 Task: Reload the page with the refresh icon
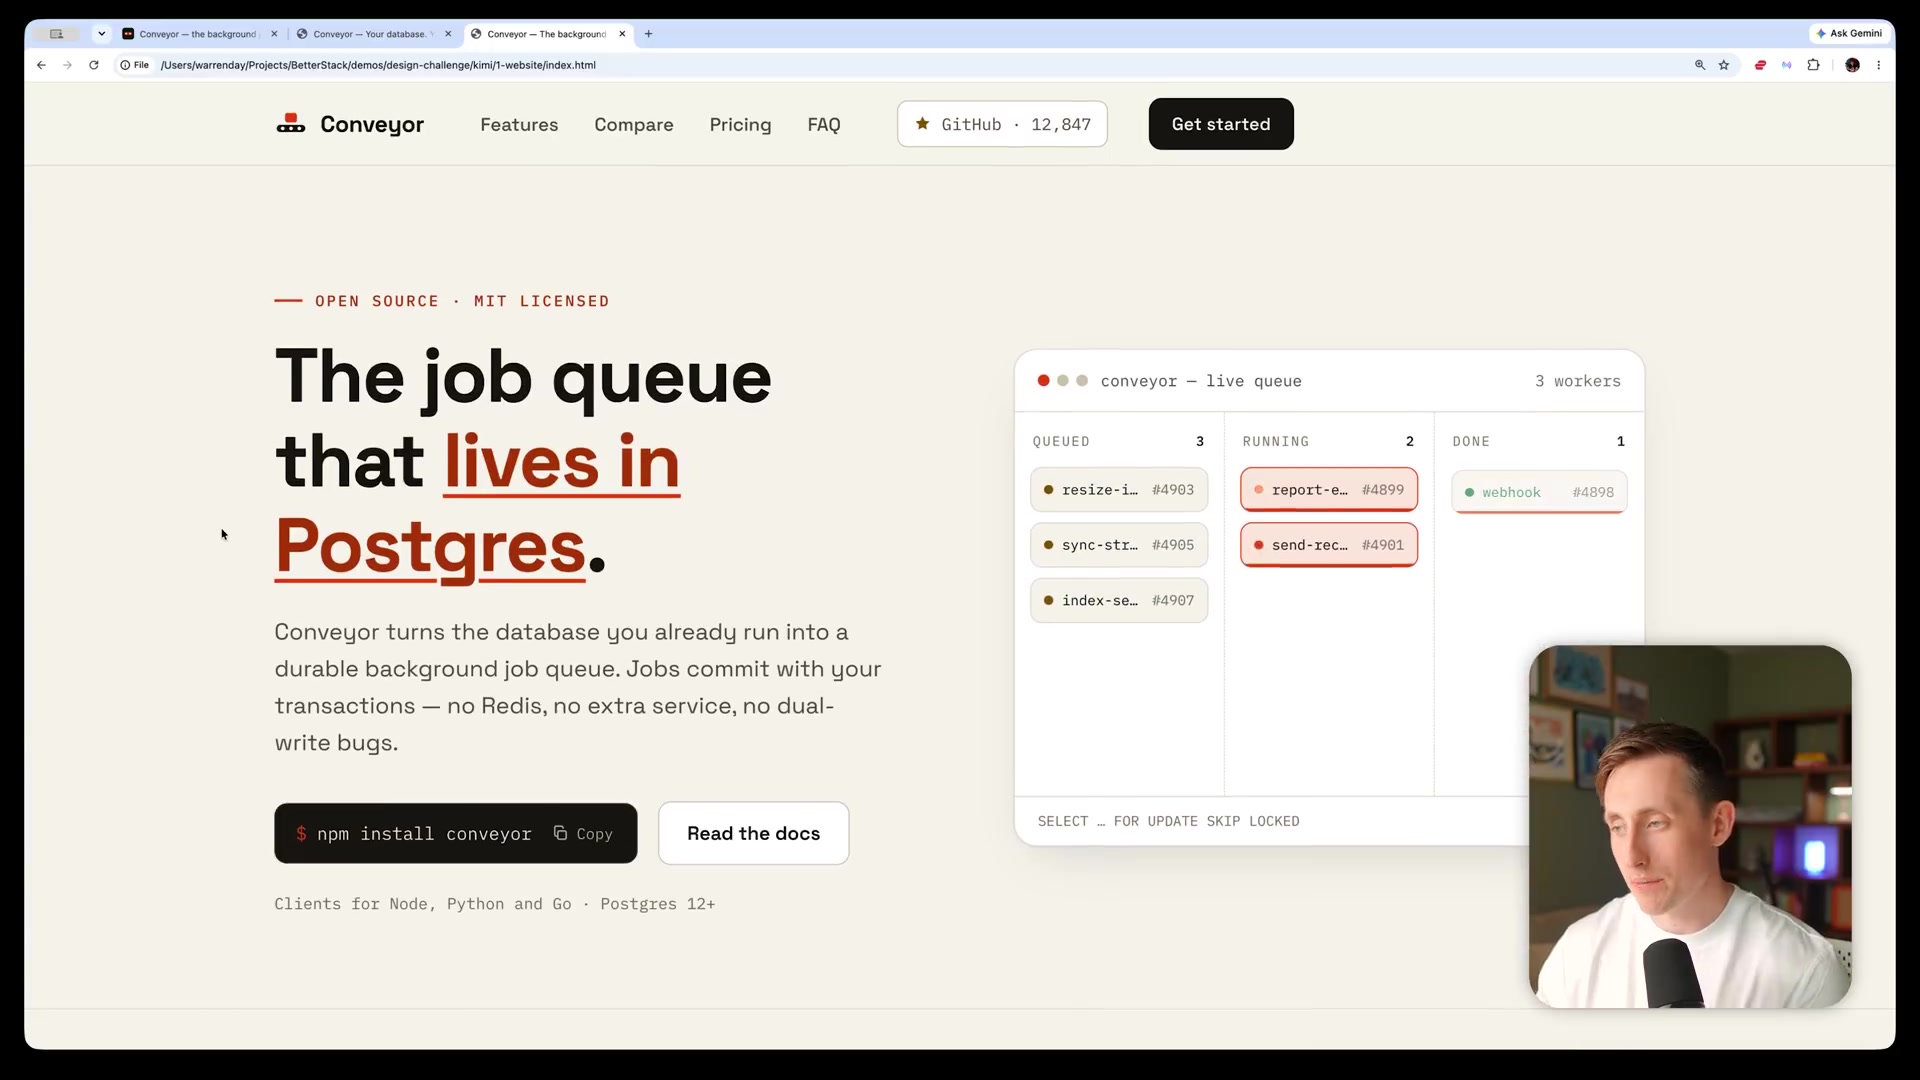pos(94,65)
